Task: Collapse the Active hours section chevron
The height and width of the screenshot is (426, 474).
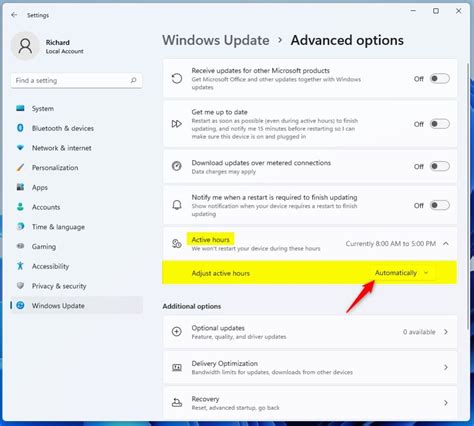Action: [446, 244]
